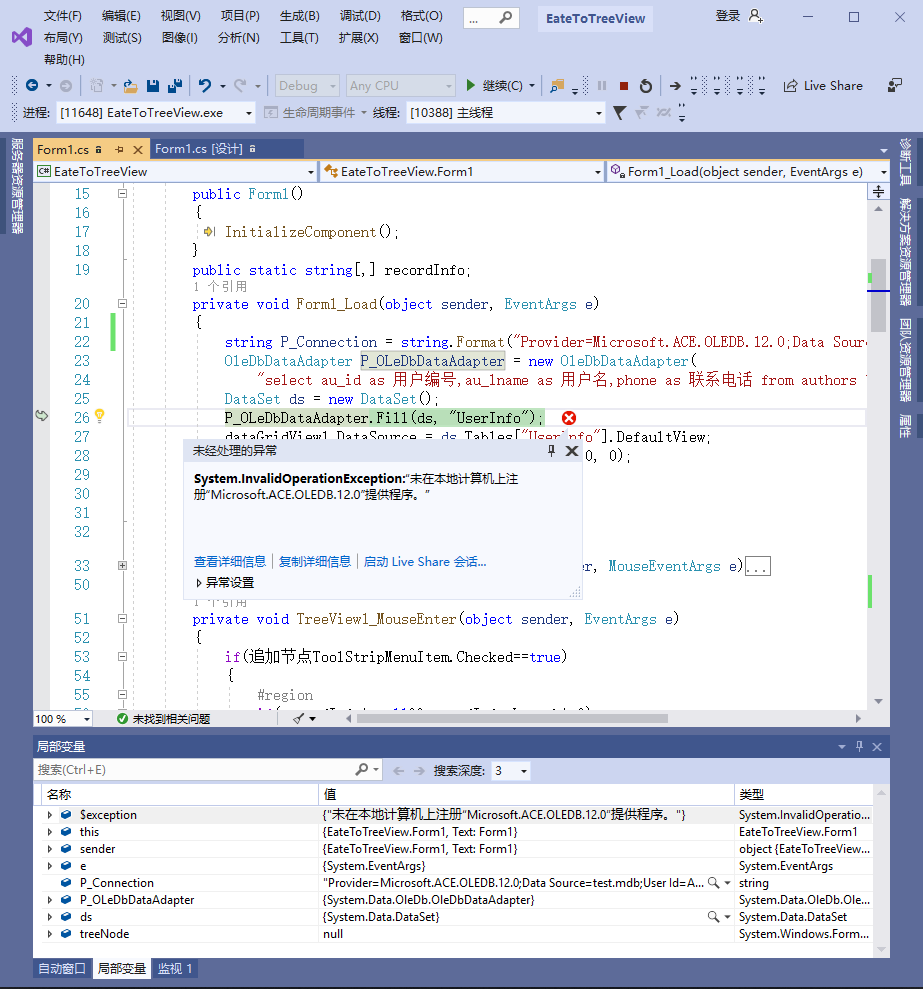
Task: Click the Locals search magnifier icon
Action: pos(362,770)
